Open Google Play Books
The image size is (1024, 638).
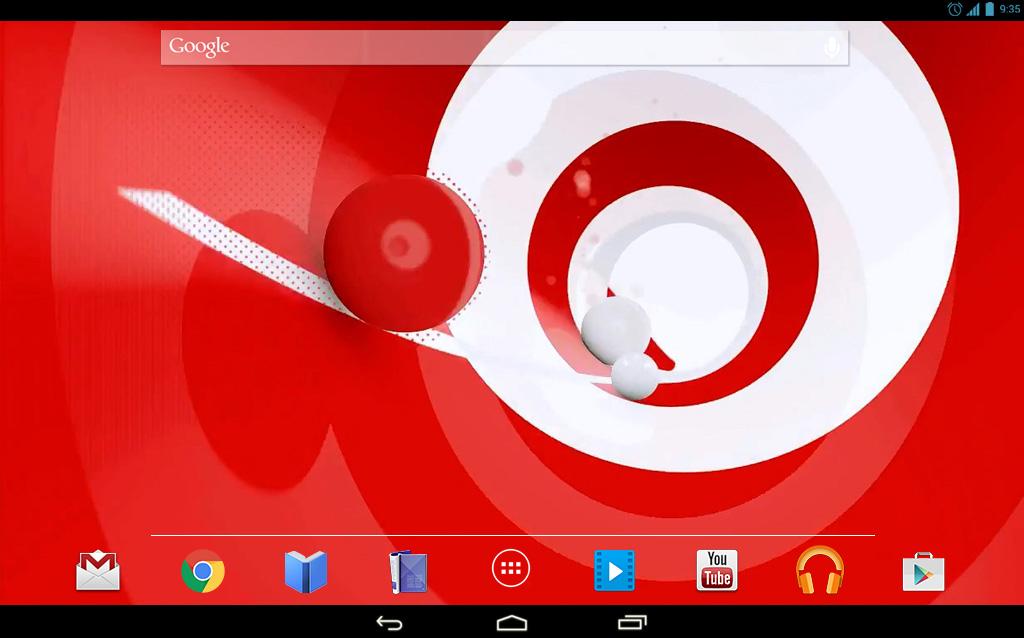tap(306, 571)
